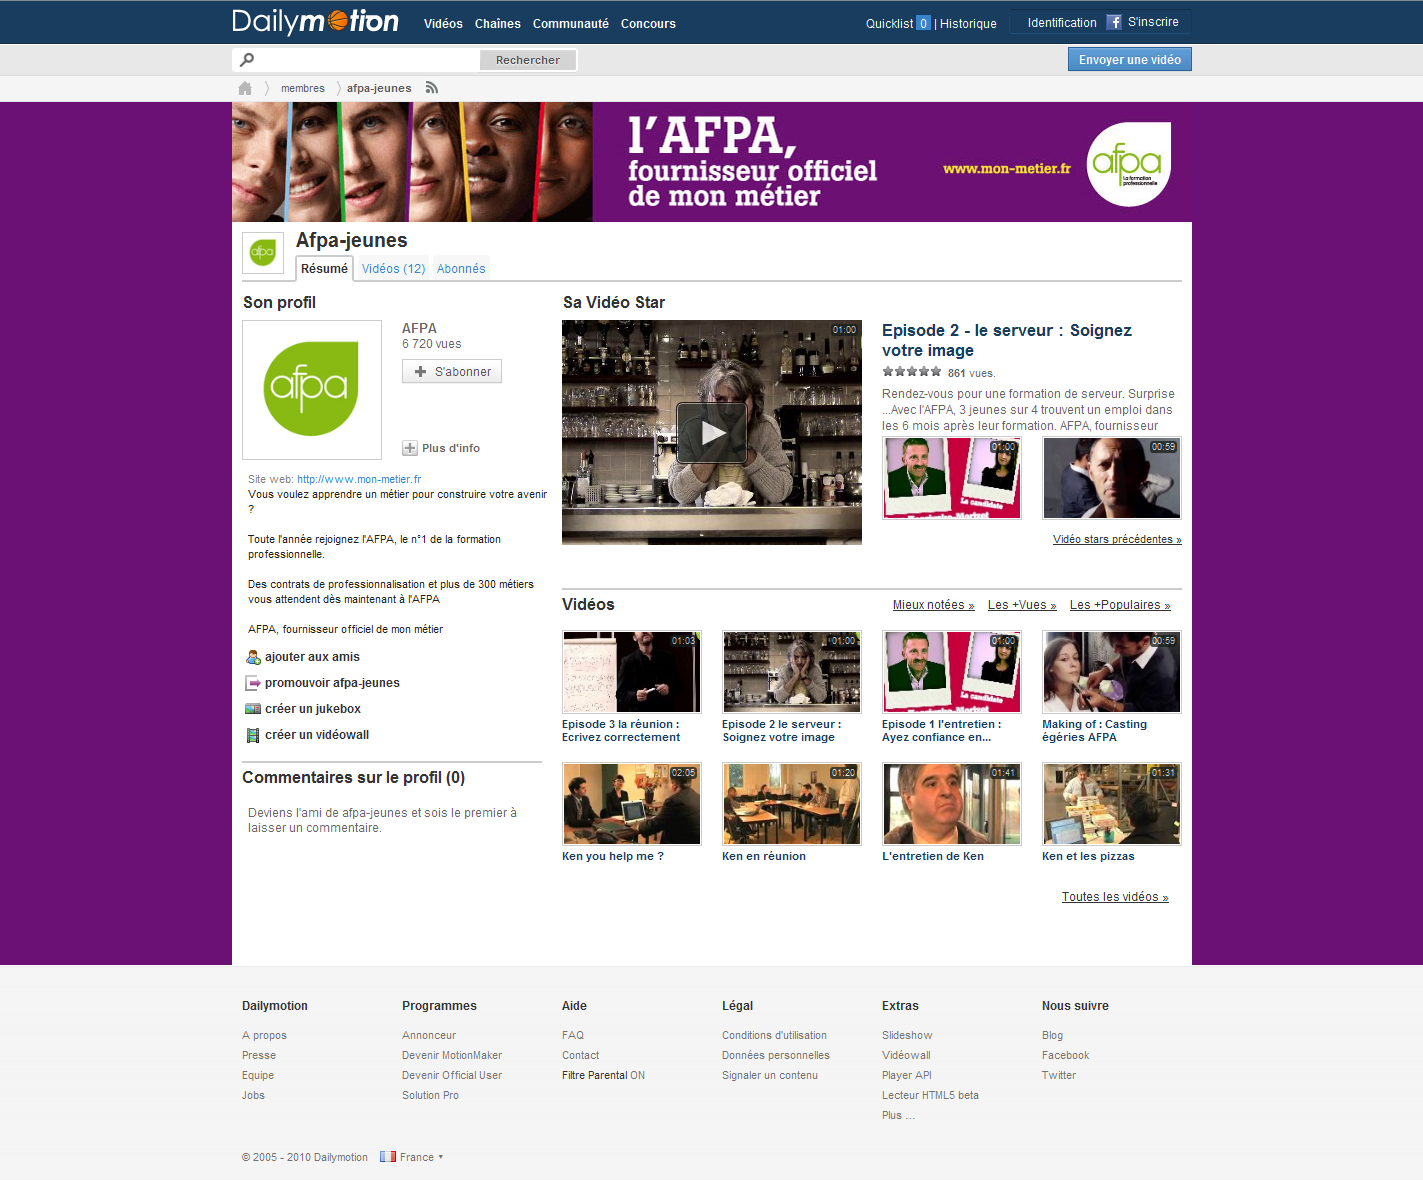Open 'Devenir MotionMaker' footer link
The width and height of the screenshot is (1423, 1180).
[452, 1055]
